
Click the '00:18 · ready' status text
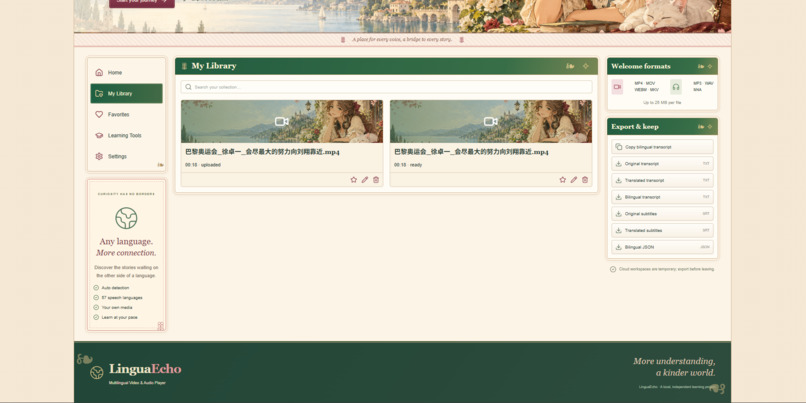408,165
